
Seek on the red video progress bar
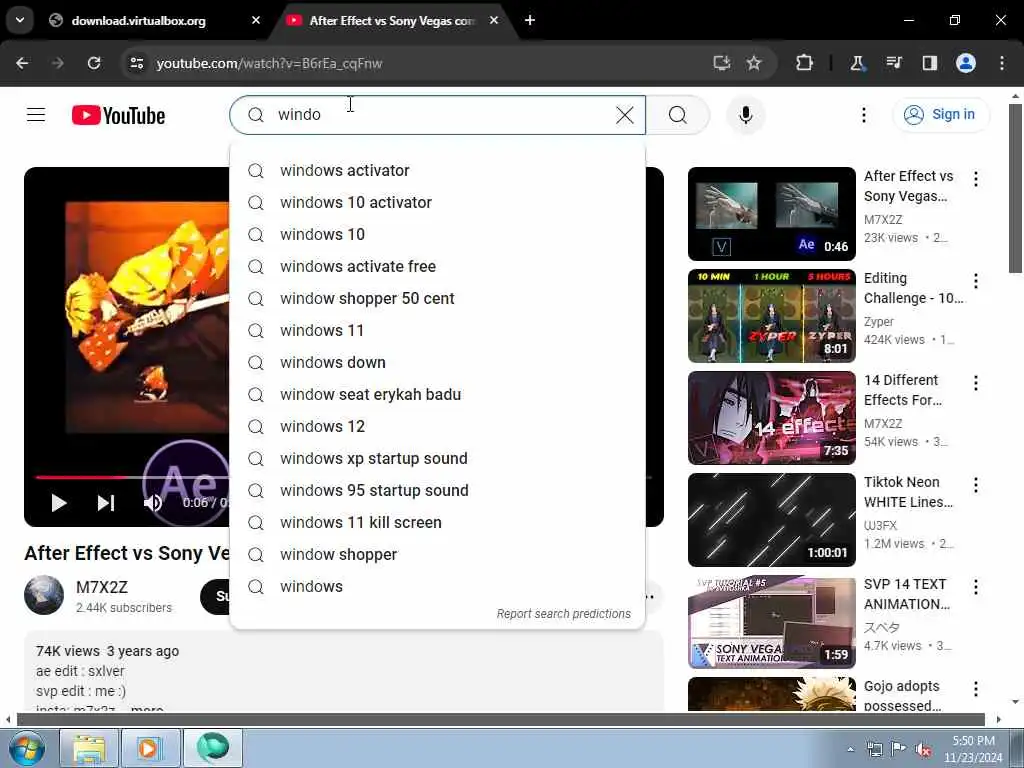(78, 477)
